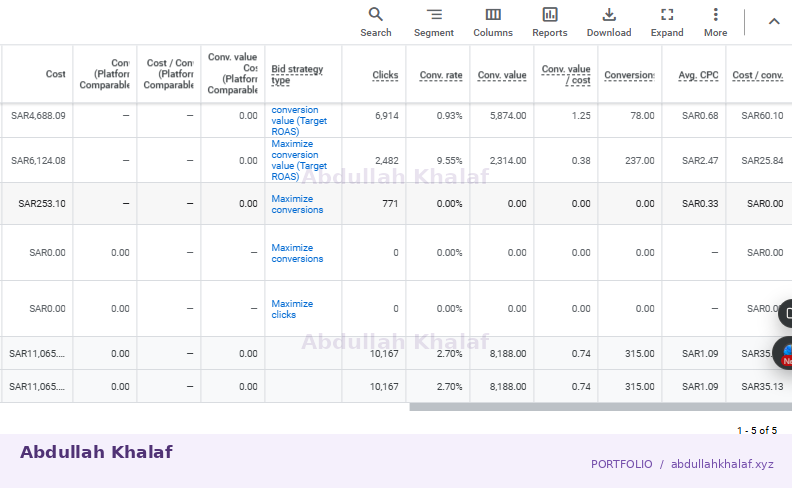Viewport: 792px width, 488px height.
Task: Click the Abdullah Khalaf footer title
Action: click(x=96, y=452)
